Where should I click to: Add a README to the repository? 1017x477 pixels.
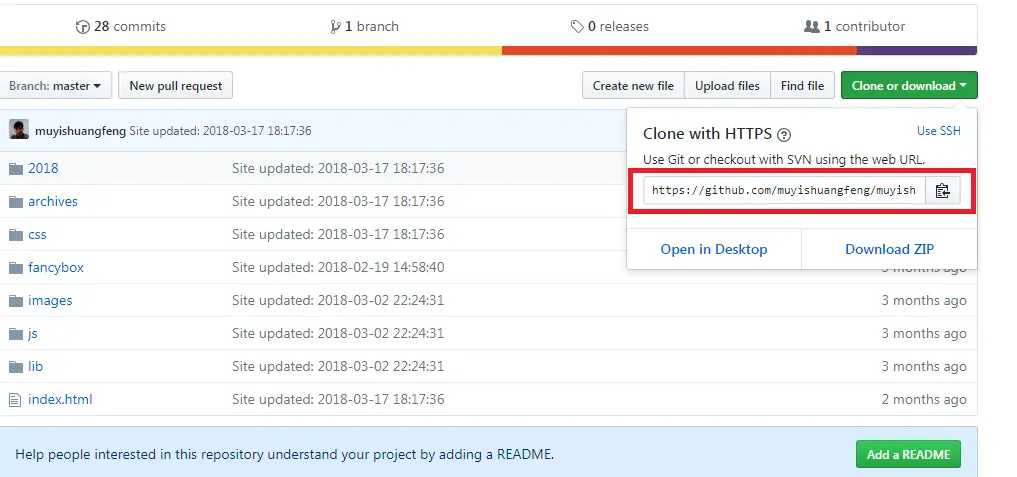point(908,454)
